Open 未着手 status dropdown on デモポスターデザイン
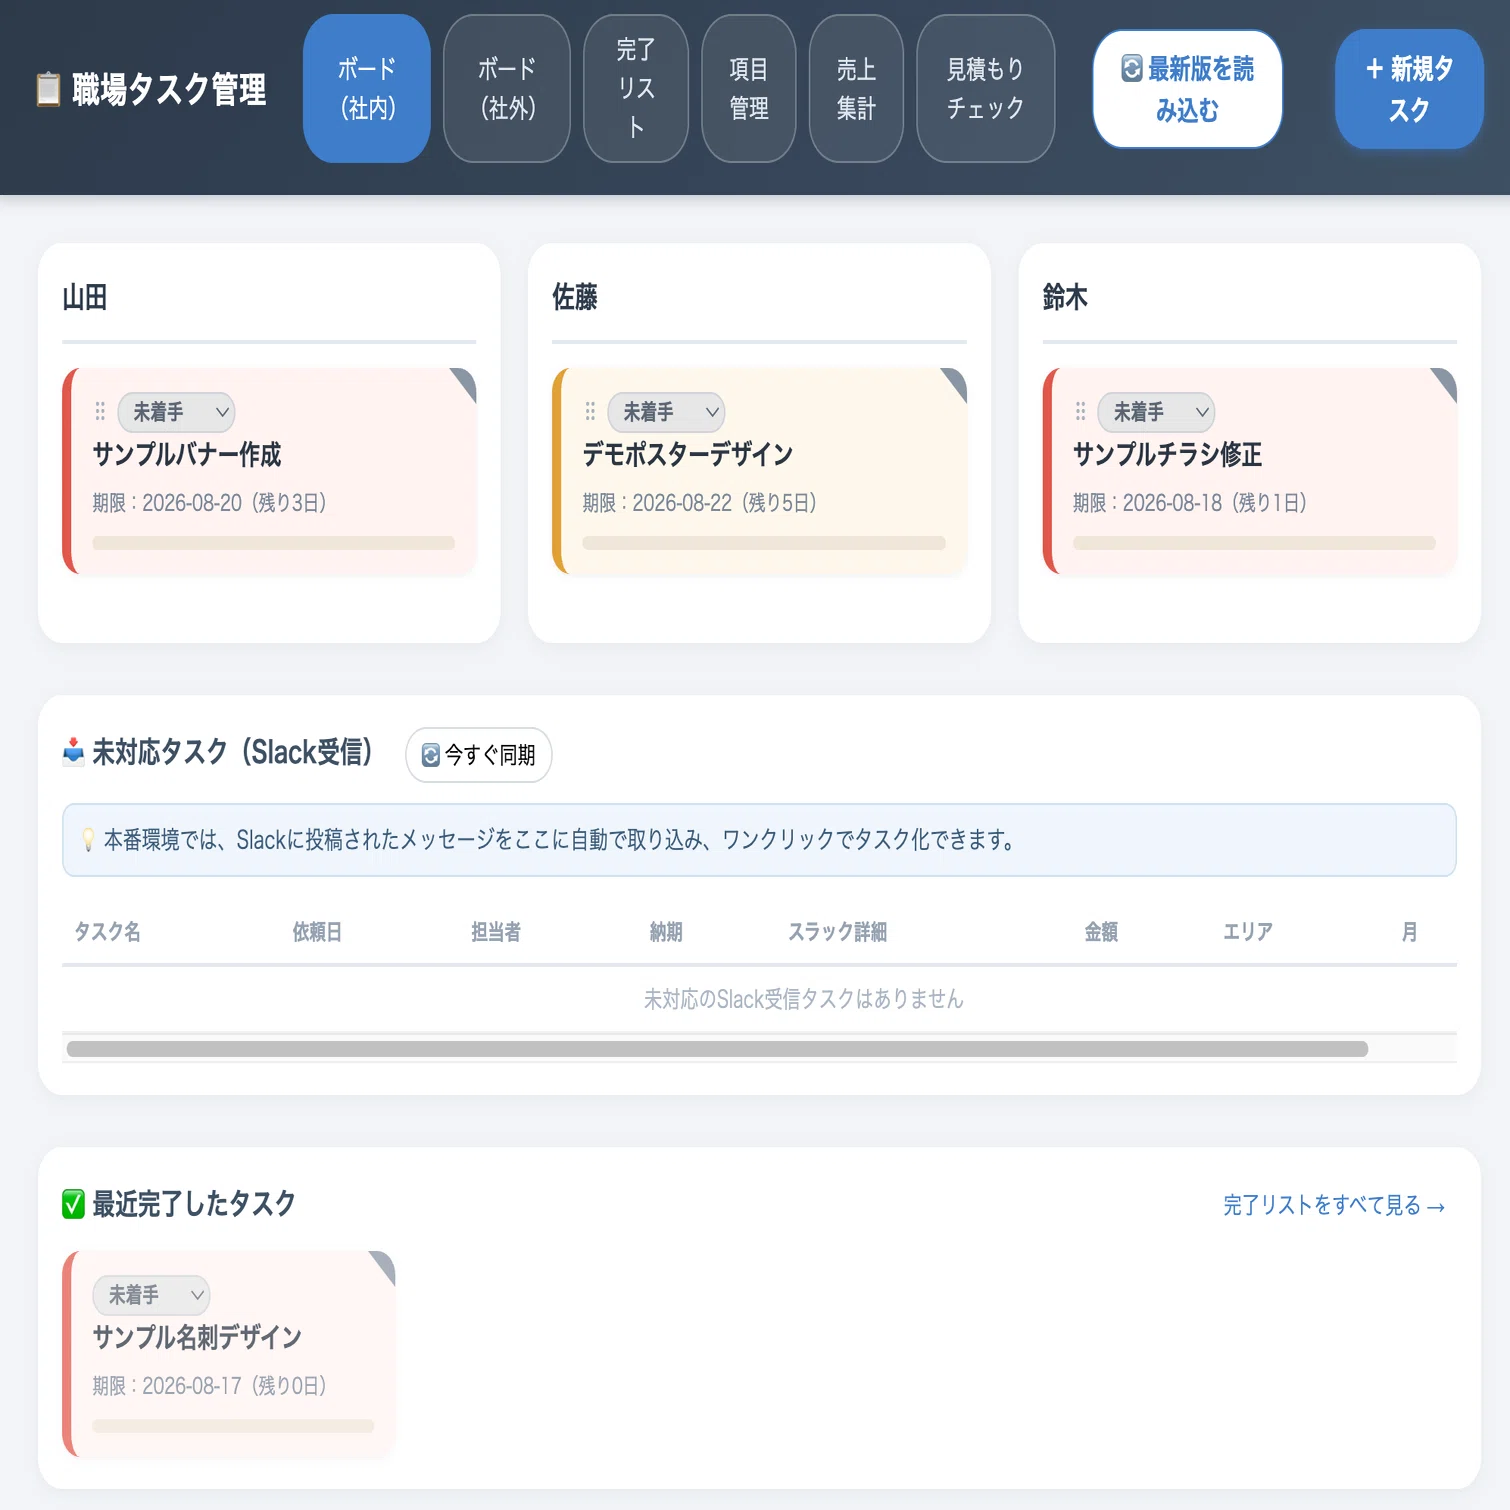The height and width of the screenshot is (1510, 1510). coord(666,412)
